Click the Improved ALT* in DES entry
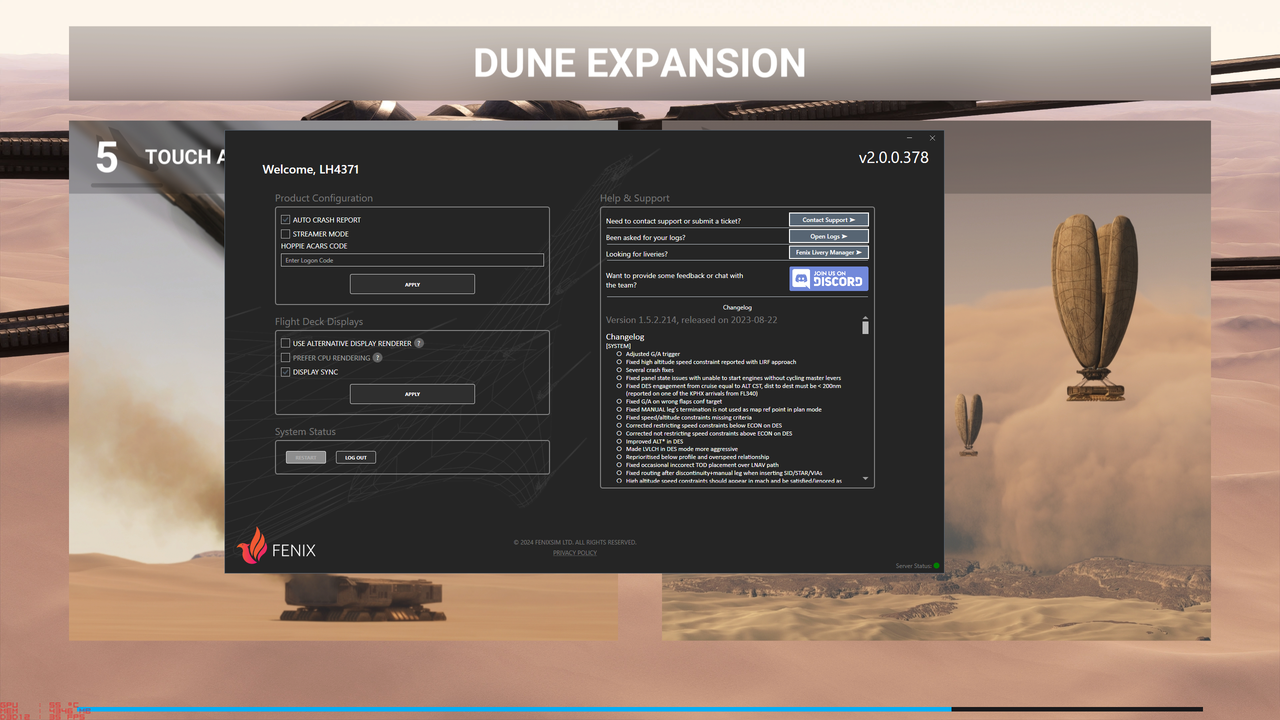Viewport: 1280px width, 720px height. [x=655, y=441]
